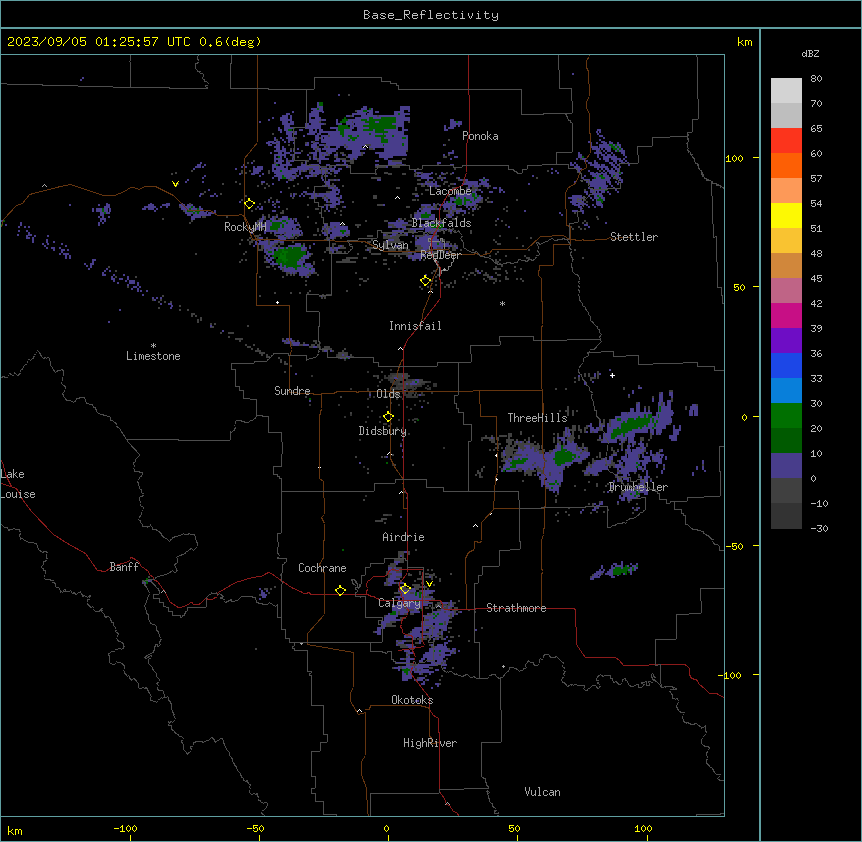This screenshot has height=842, width=862.
Task: Pick the light gray 80-70 dBZ swatch
Action: (786, 91)
